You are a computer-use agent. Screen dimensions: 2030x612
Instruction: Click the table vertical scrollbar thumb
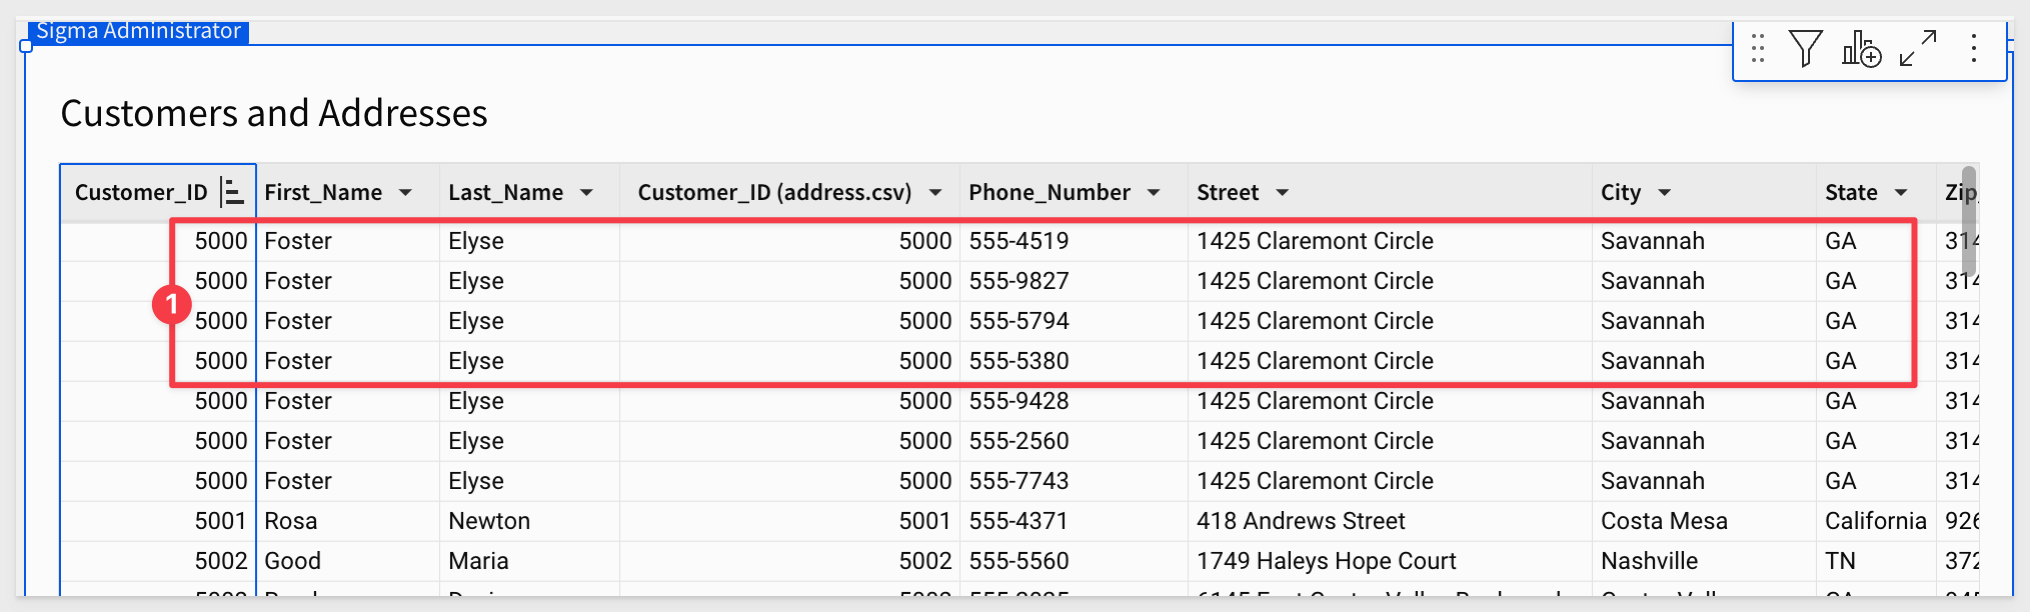point(1968,220)
